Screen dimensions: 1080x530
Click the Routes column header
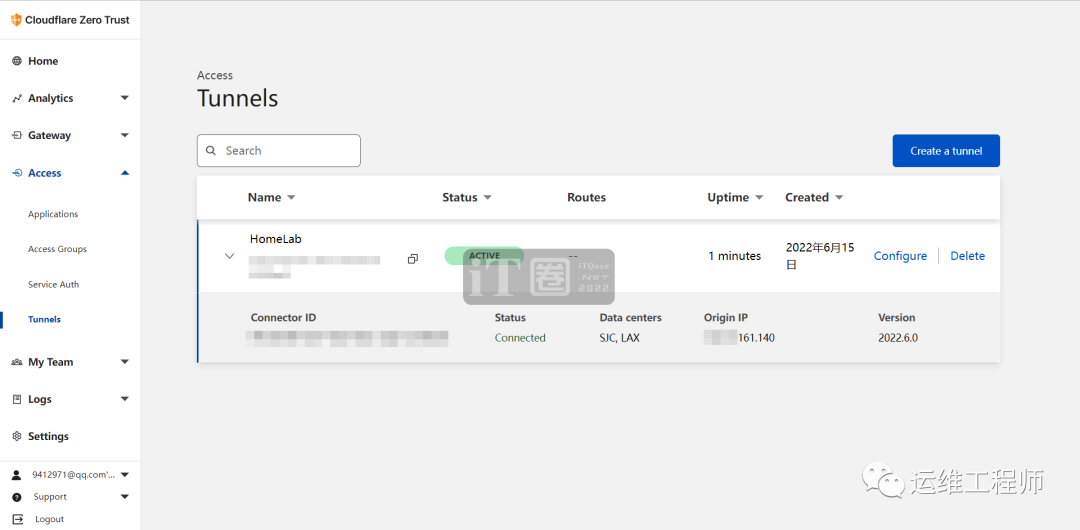(x=586, y=198)
